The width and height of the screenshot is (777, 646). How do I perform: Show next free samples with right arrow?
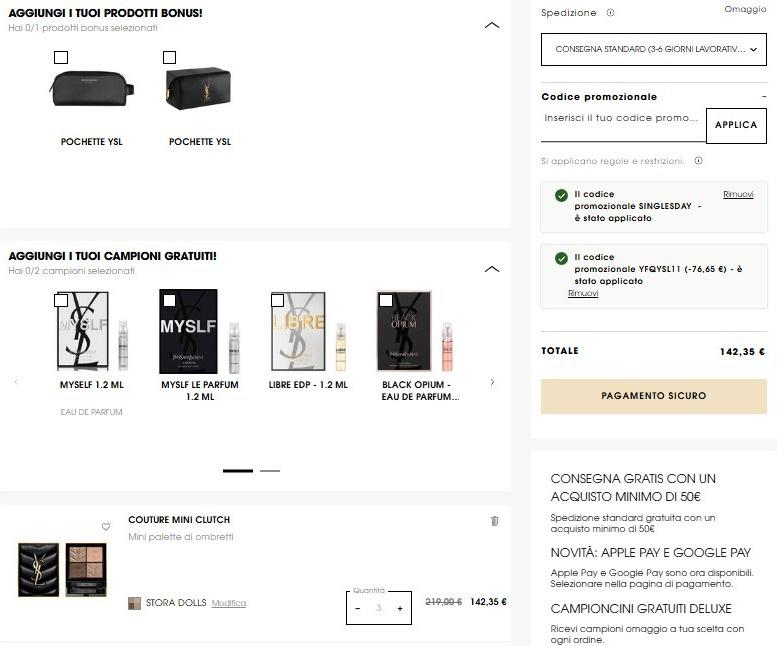(492, 382)
